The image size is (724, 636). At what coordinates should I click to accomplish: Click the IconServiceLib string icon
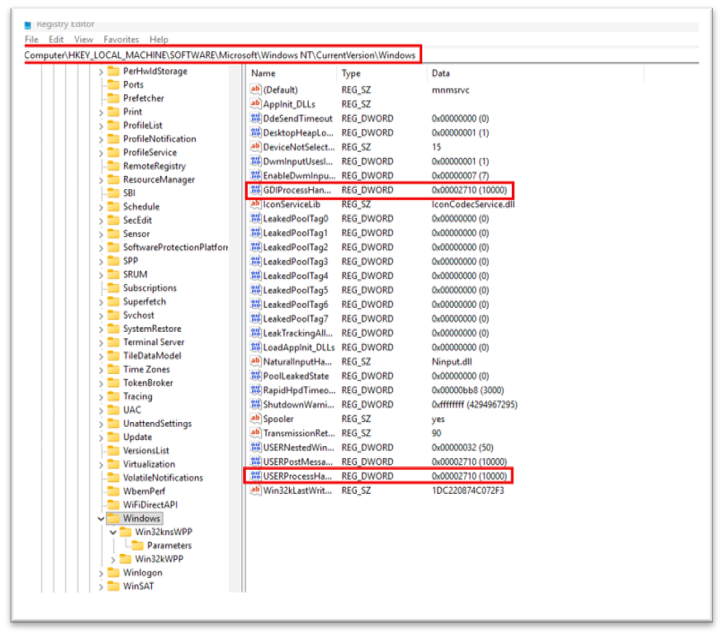pos(255,204)
